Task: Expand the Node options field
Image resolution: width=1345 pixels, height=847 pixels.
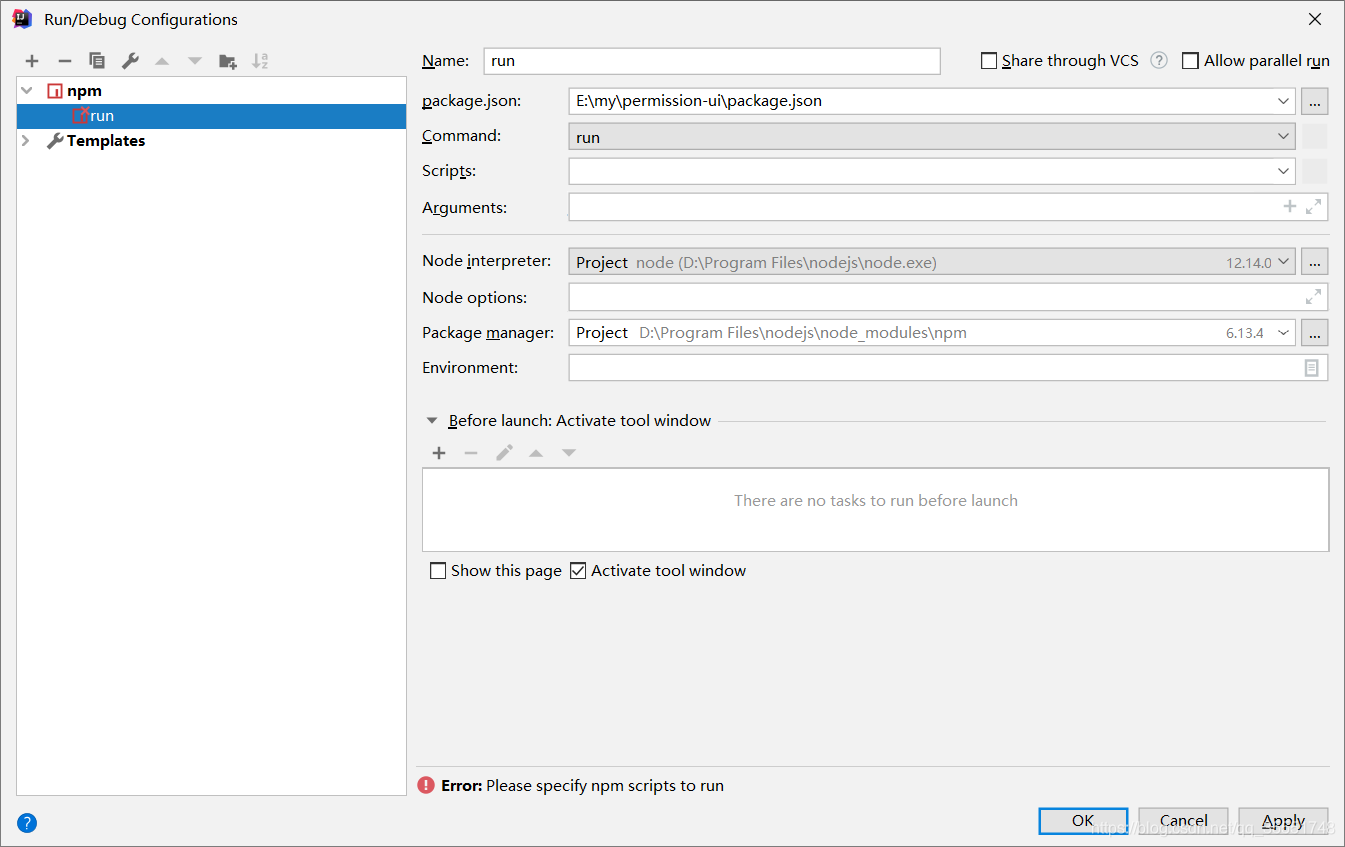Action: click(x=1314, y=297)
